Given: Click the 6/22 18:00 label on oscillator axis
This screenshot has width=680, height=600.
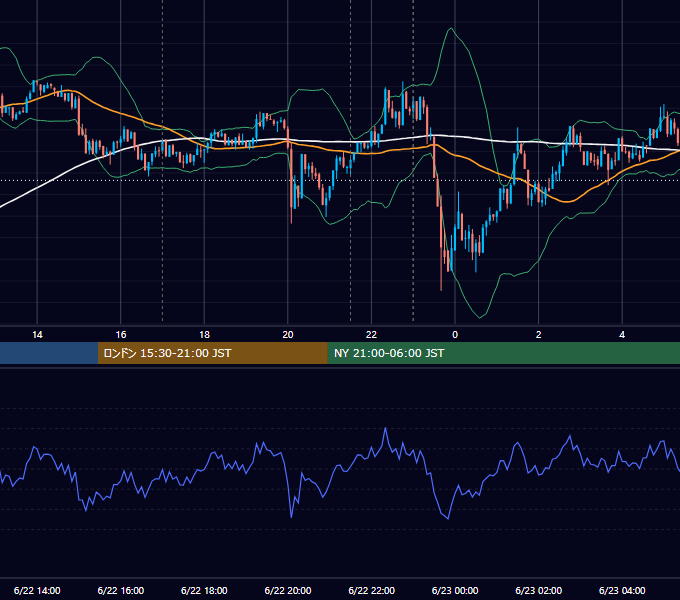Looking at the screenshot, I should point(204,590).
